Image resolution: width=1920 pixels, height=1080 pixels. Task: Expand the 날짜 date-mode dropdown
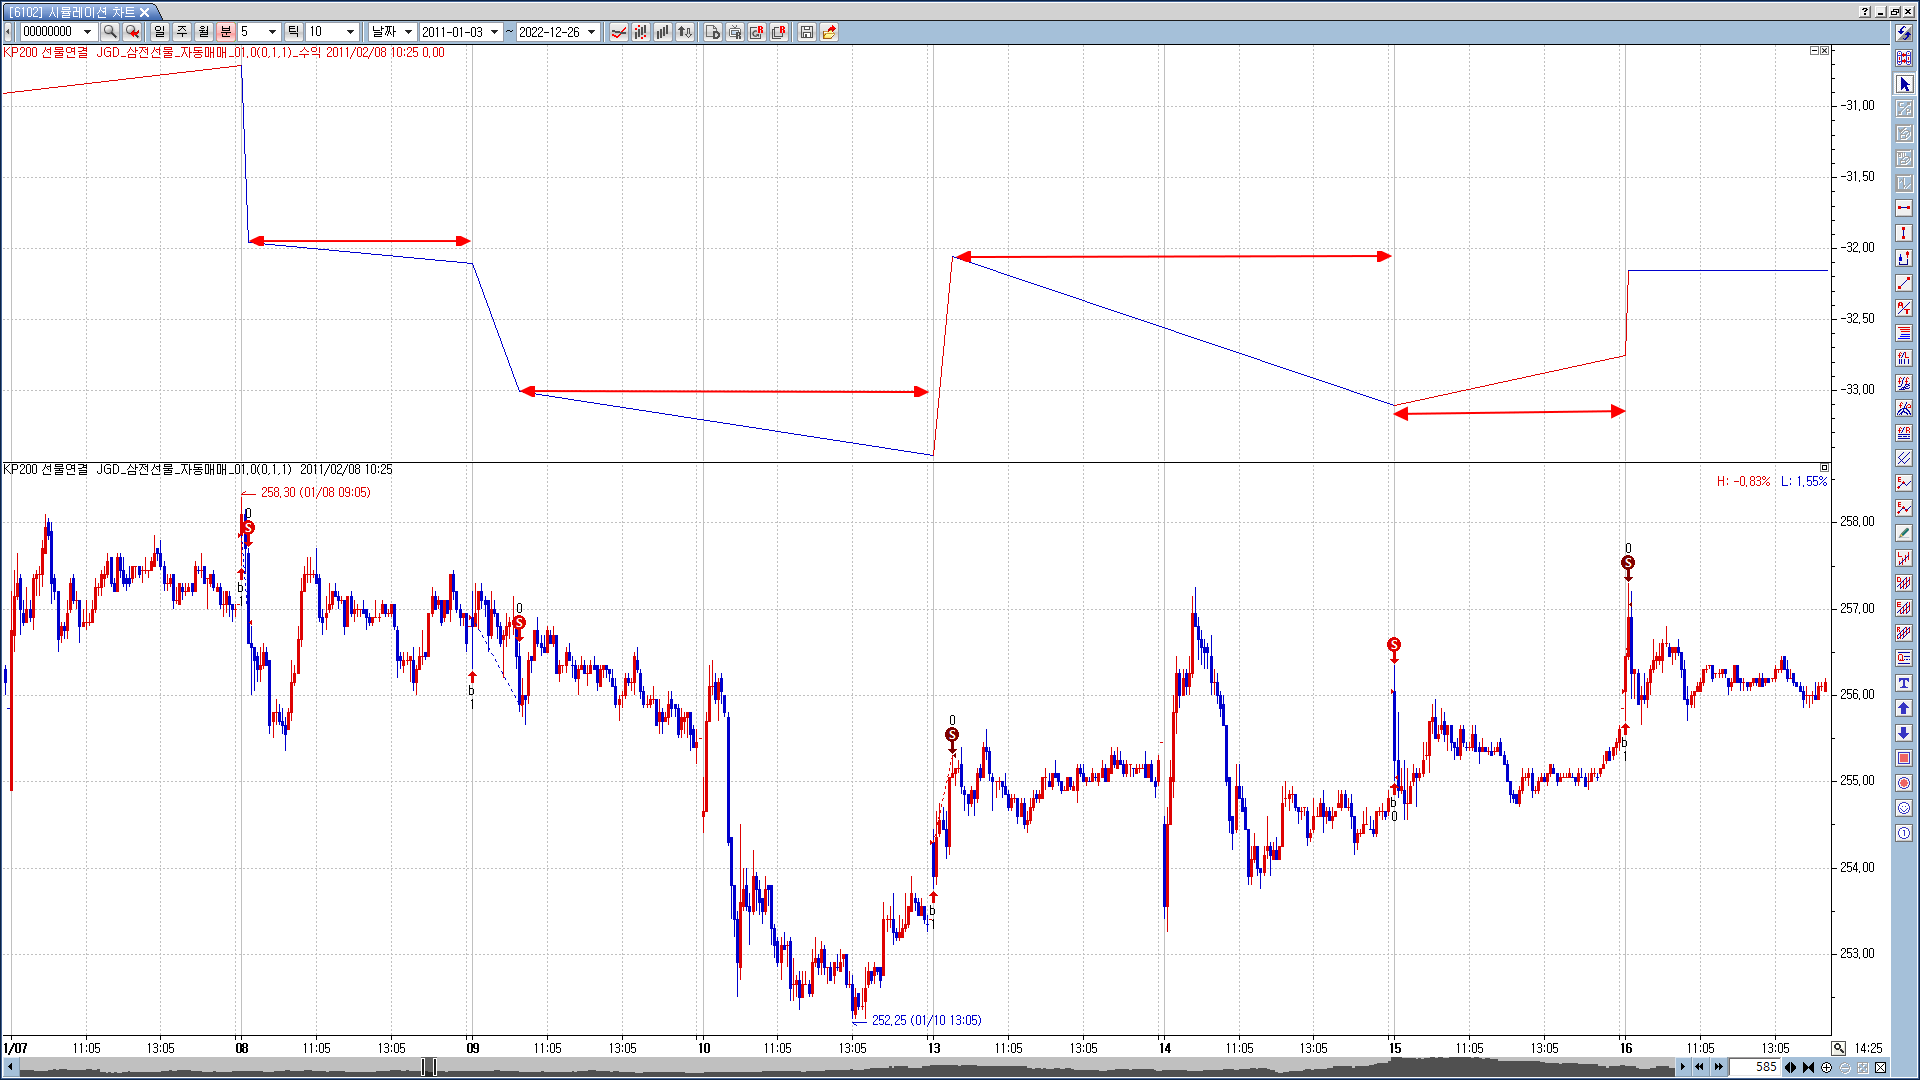pyautogui.click(x=408, y=32)
